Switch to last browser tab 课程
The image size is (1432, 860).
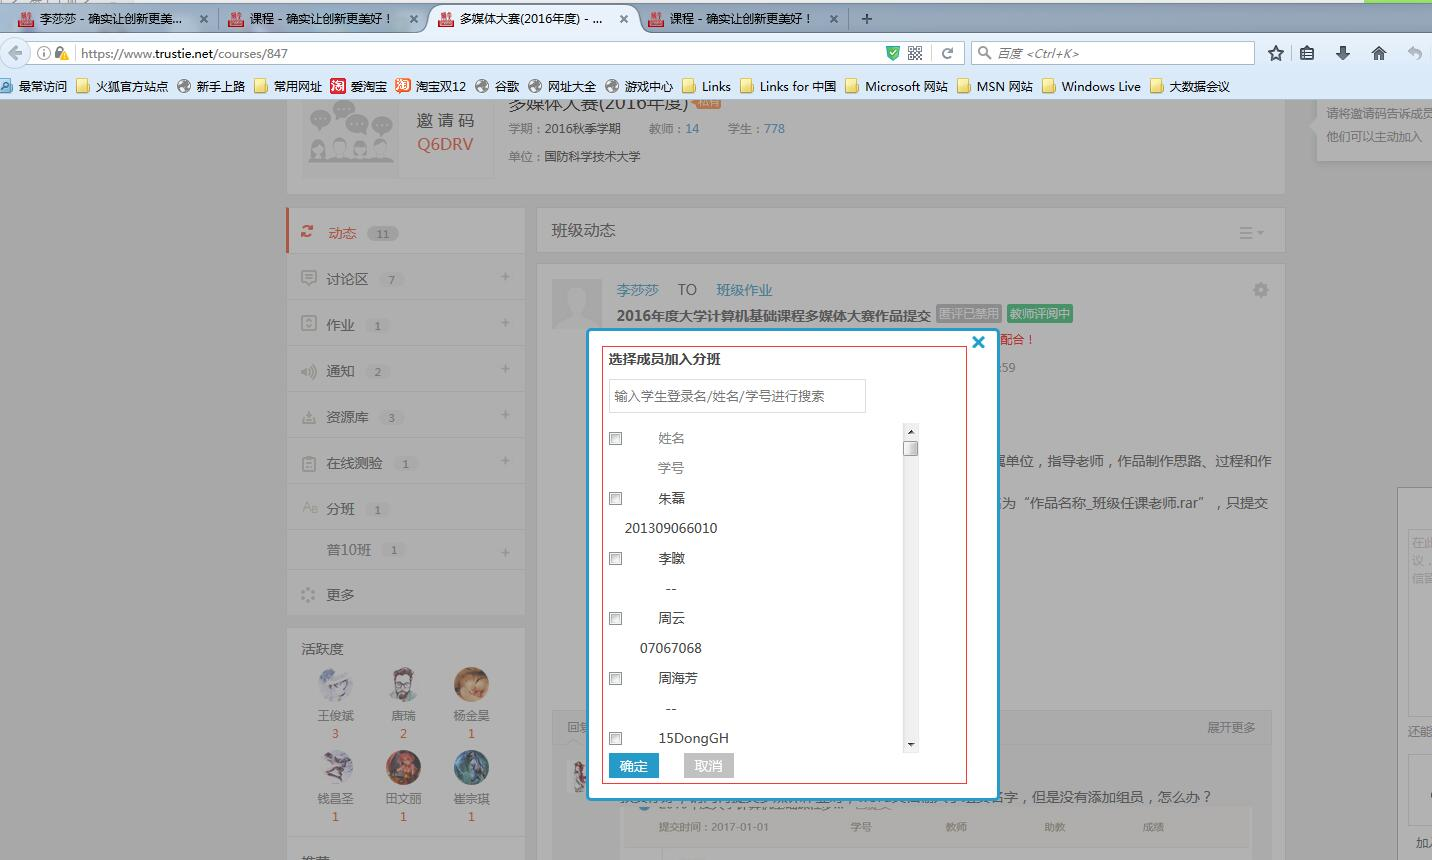[x=742, y=19]
